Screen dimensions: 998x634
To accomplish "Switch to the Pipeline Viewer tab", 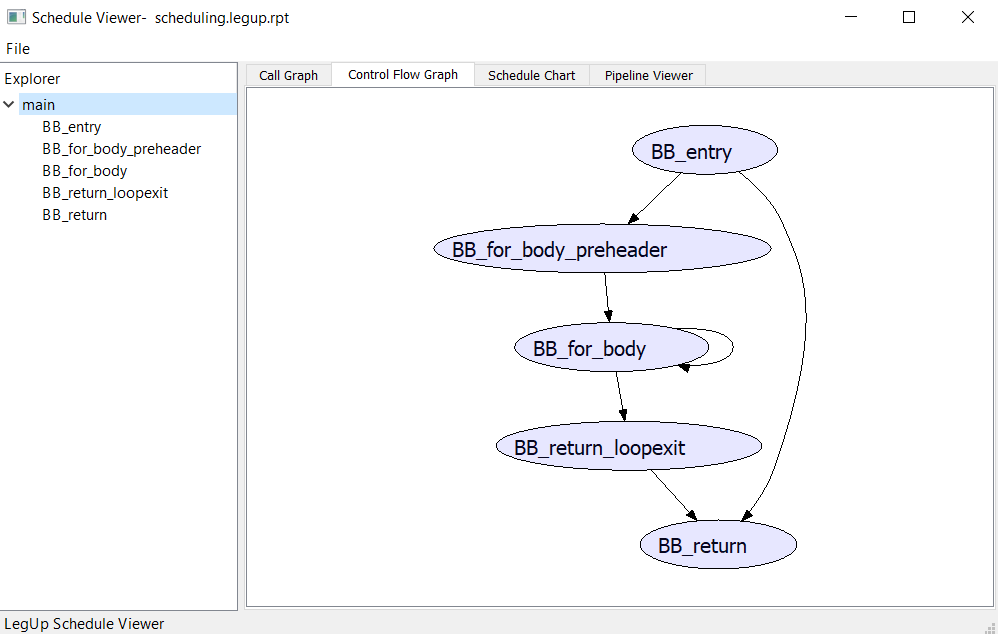I will (648, 75).
